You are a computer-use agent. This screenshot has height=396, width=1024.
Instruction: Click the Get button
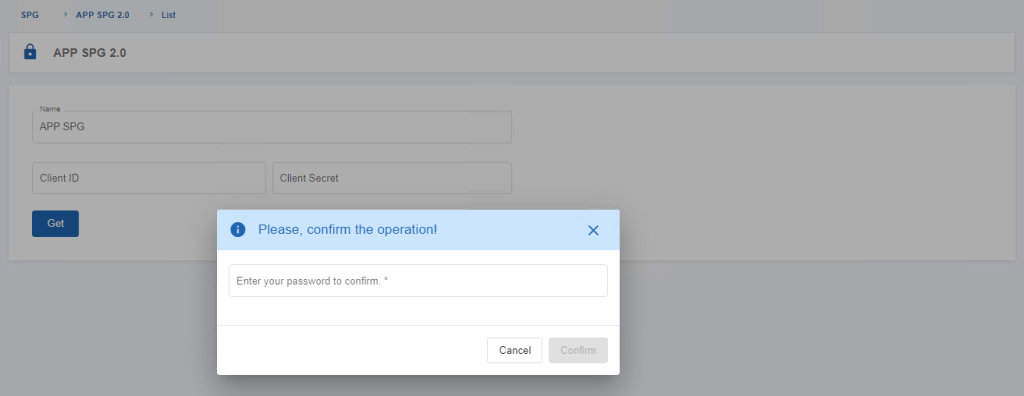[56, 223]
